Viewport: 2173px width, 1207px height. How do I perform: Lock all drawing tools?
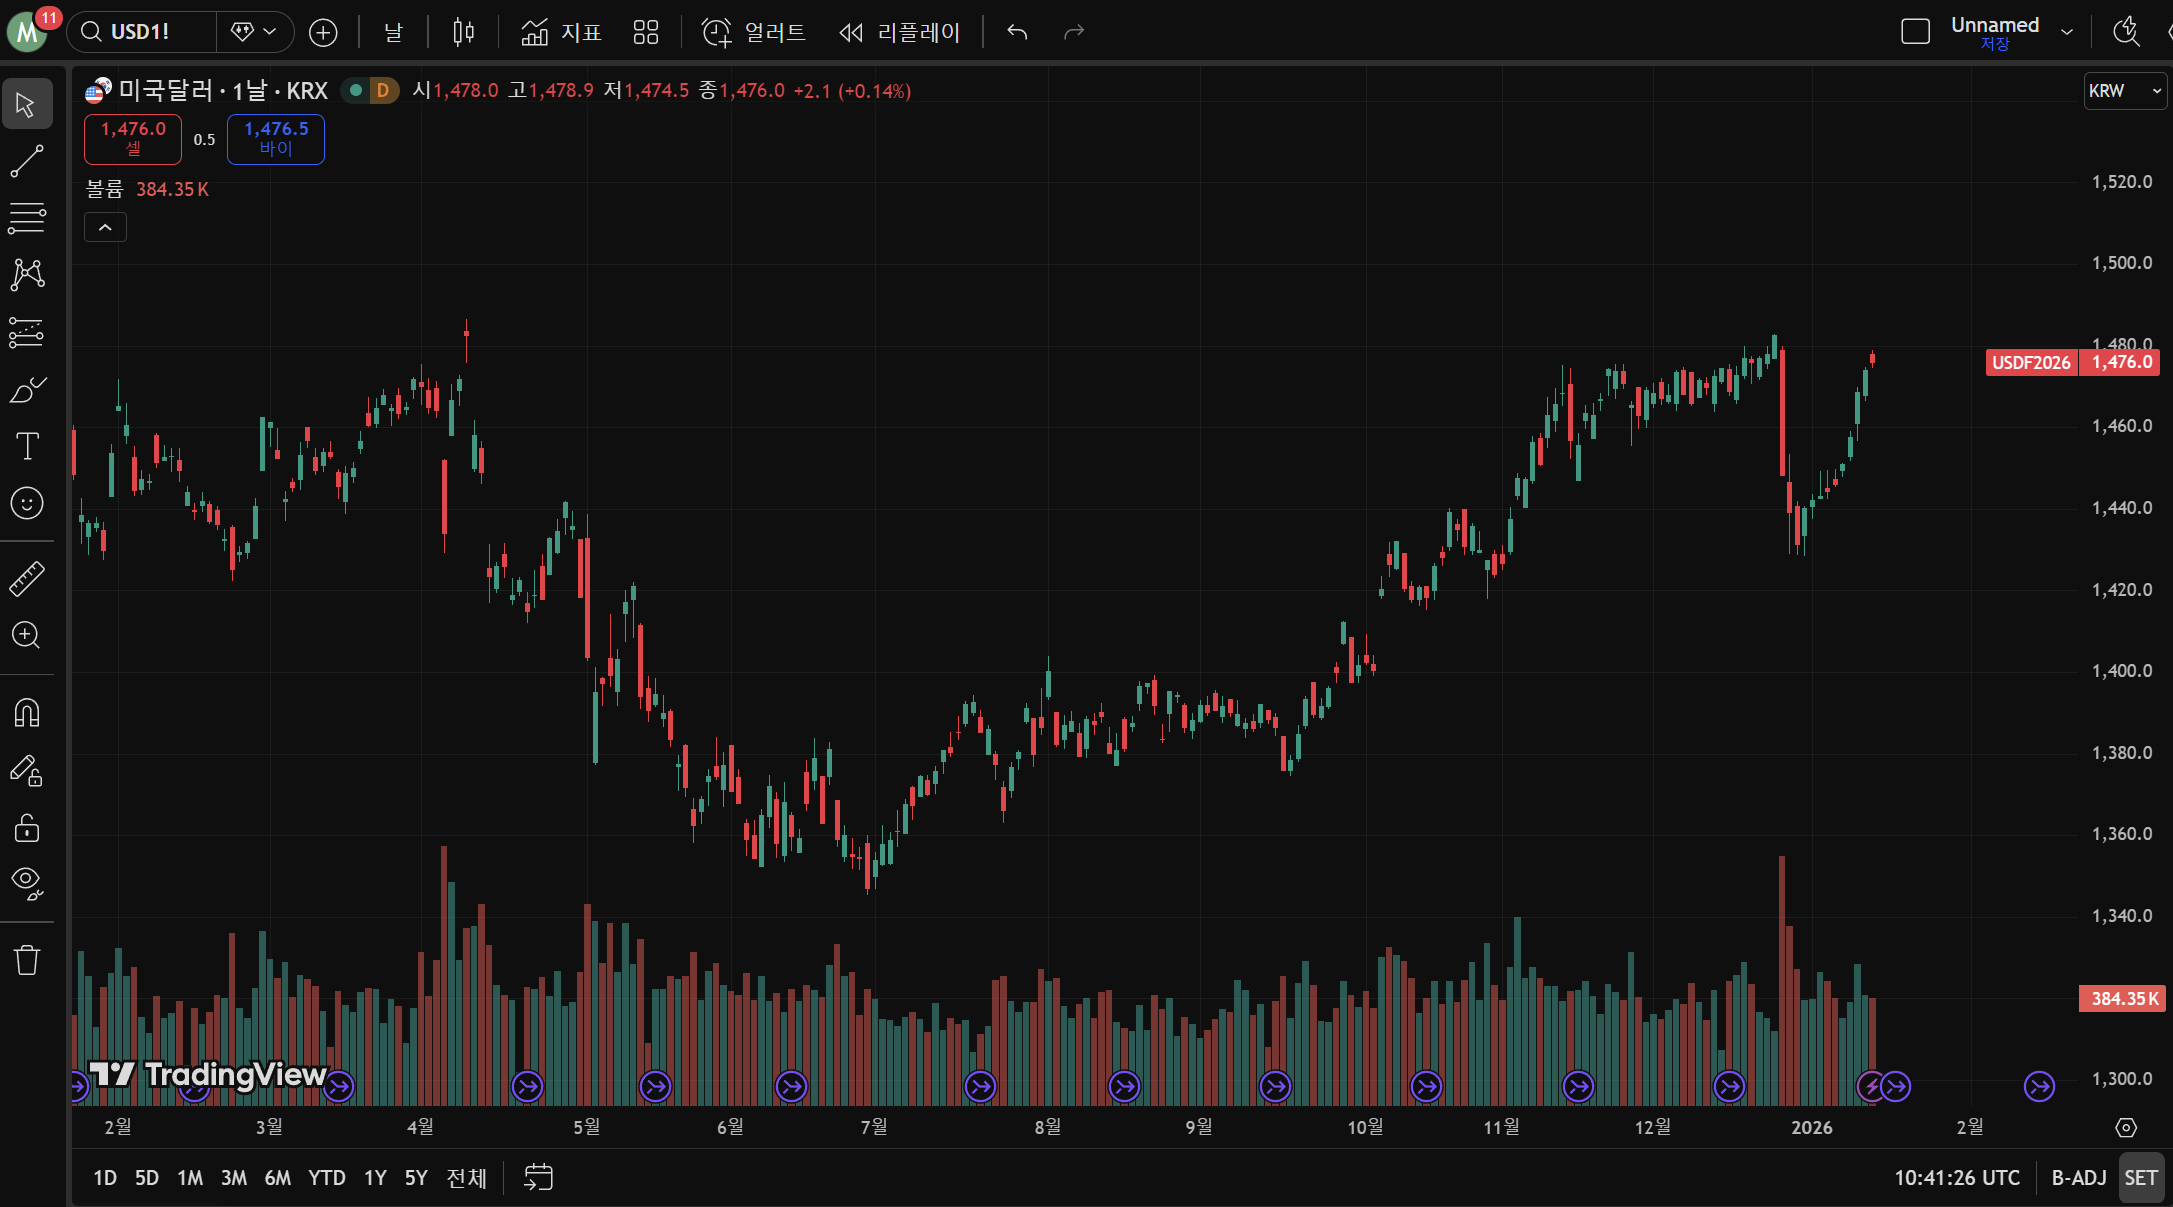[x=27, y=827]
